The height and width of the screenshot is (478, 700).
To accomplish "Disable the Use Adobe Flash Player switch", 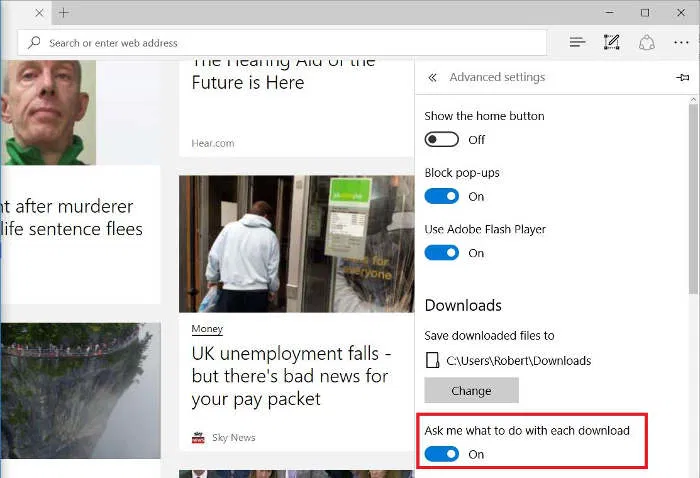I will pyautogui.click(x=442, y=253).
